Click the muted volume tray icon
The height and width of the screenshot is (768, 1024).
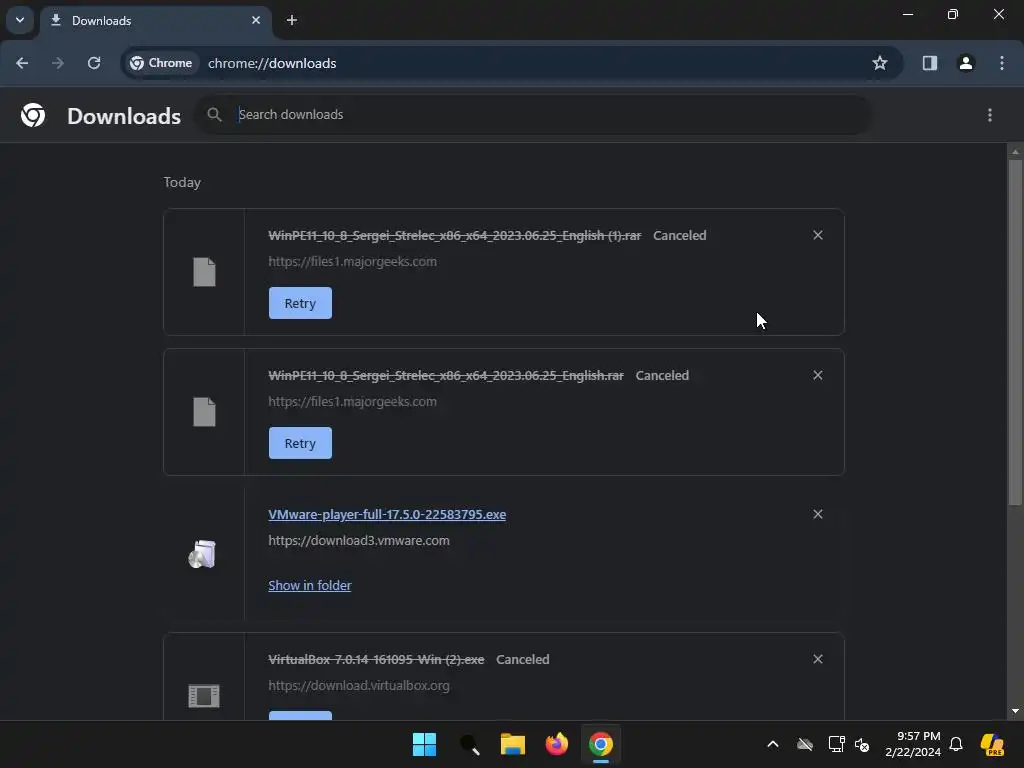pos(862,744)
